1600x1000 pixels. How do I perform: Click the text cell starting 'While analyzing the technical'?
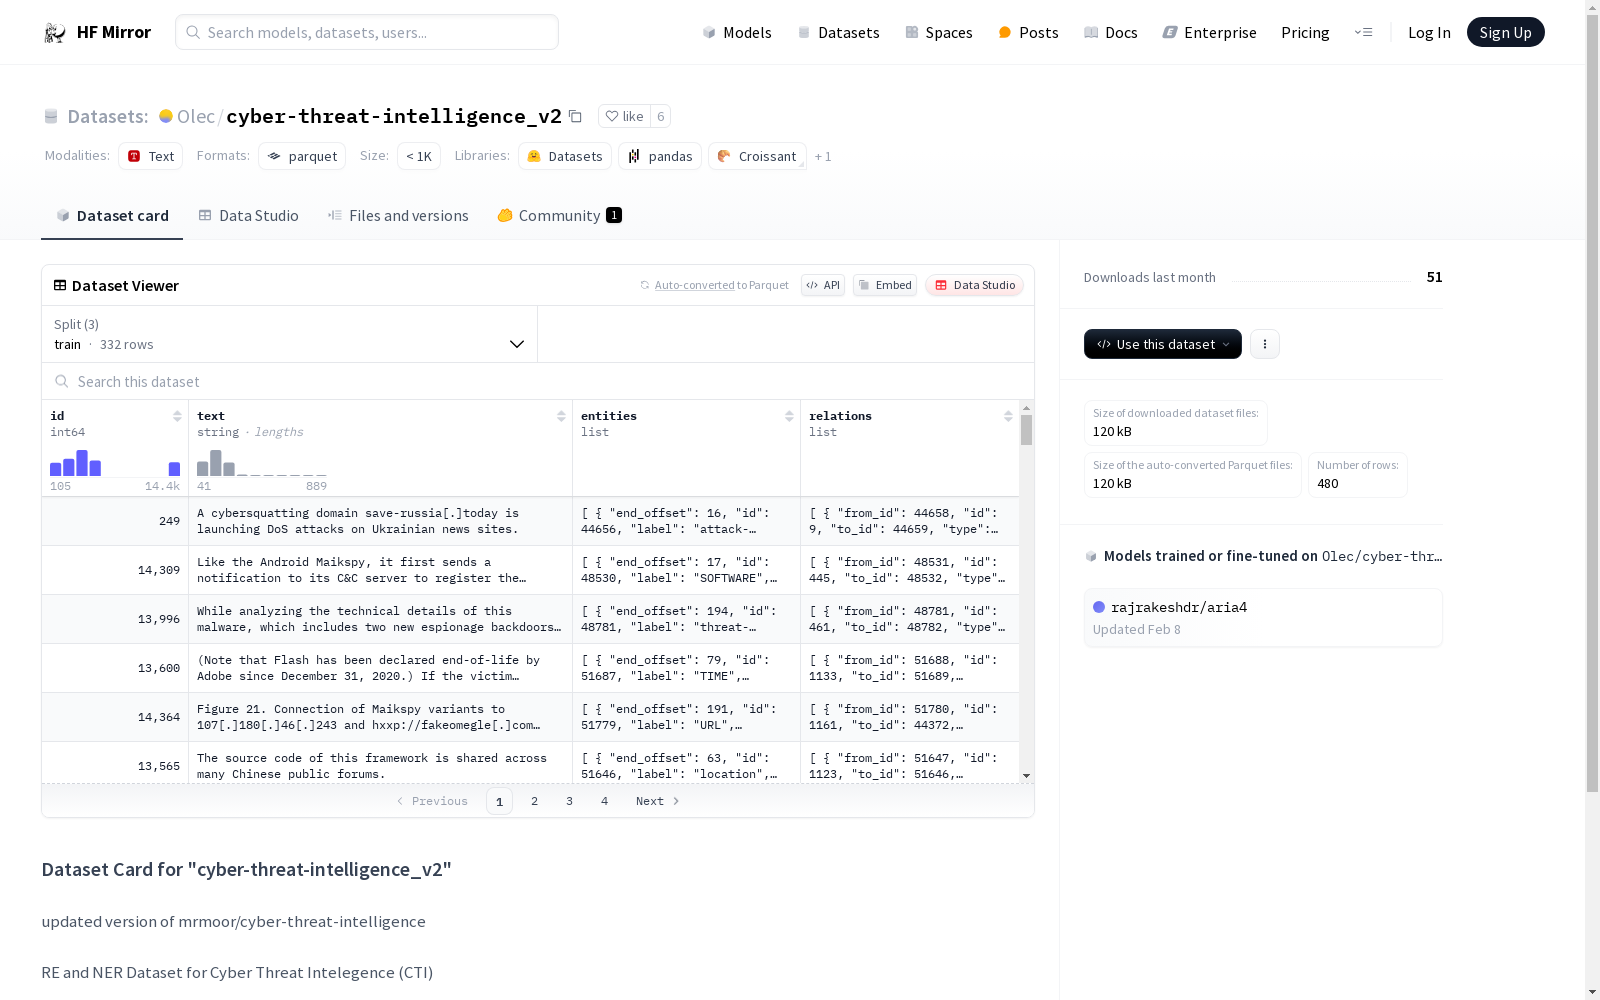pyautogui.click(x=380, y=619)
